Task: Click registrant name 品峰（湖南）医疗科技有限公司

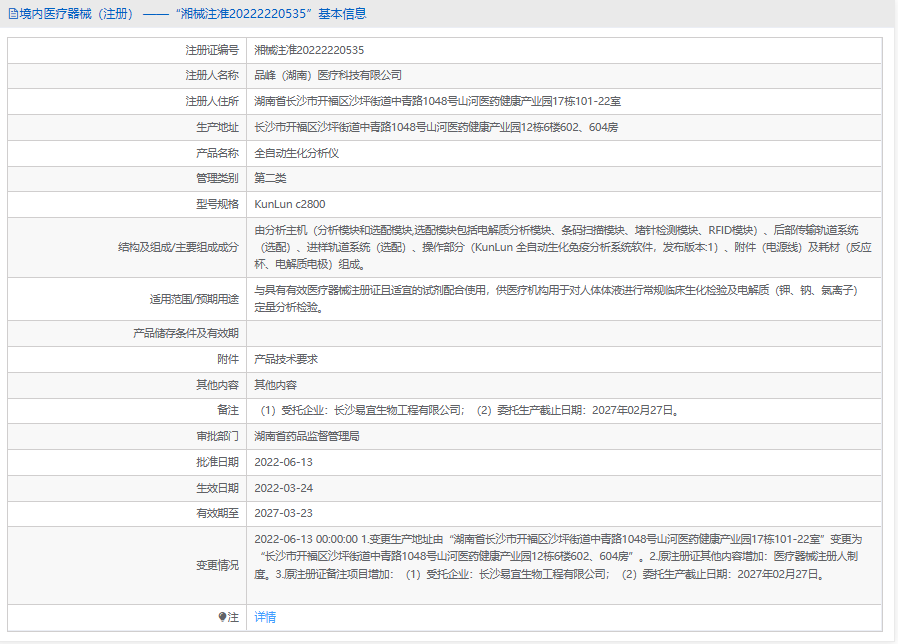Action: point(328,75)
